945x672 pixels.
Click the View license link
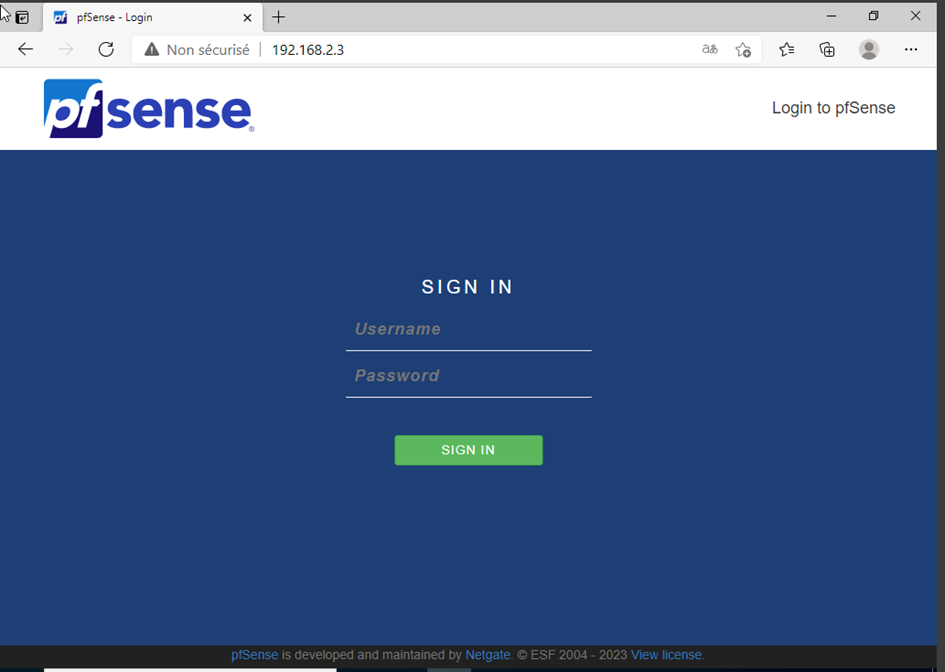coord(665,655)
